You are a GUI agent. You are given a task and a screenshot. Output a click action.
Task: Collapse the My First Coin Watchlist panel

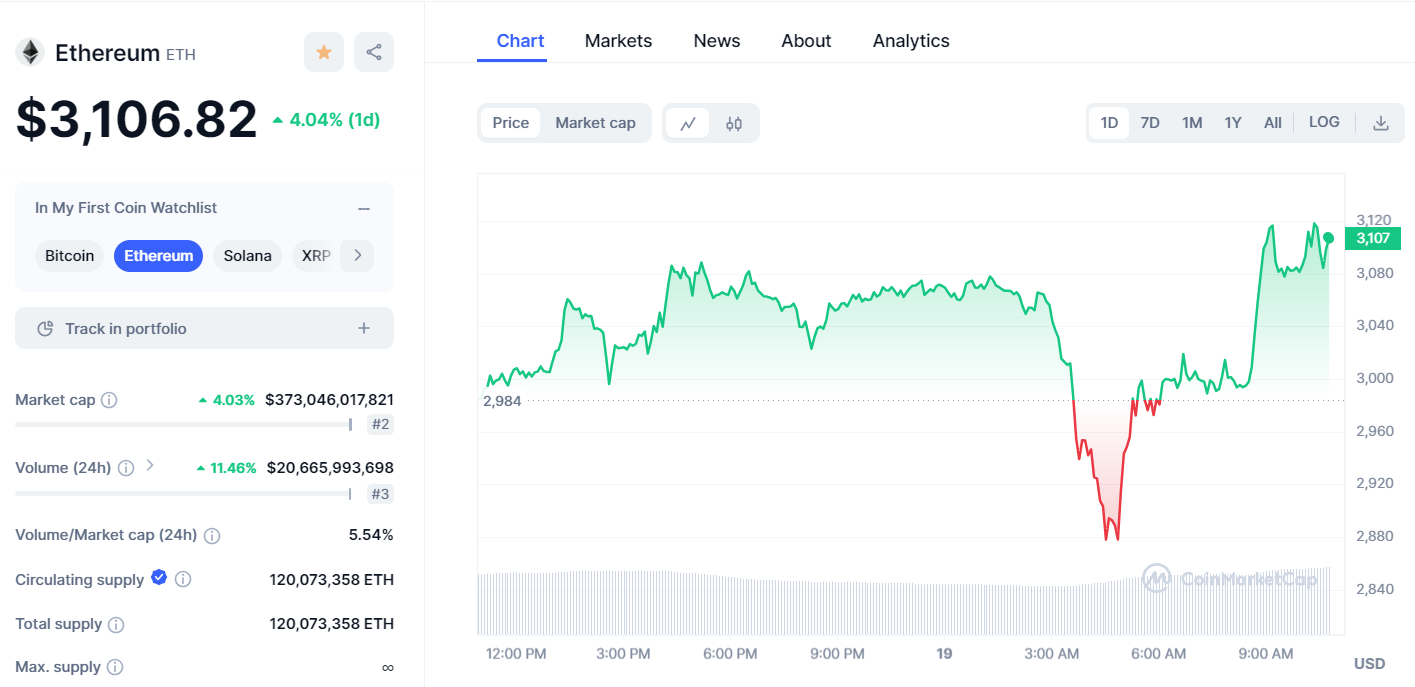[364, 208]
